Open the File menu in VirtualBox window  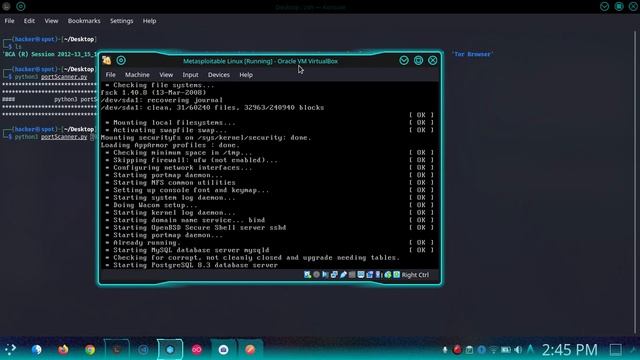pos(111,75)
